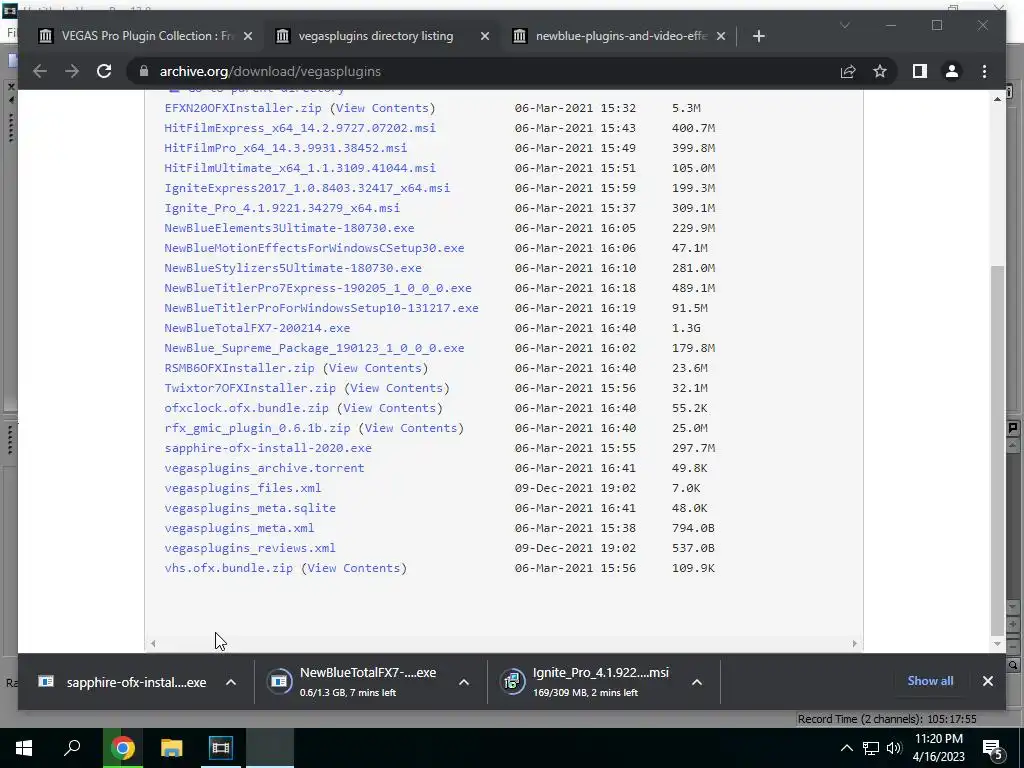Switch to newblue-plugins-and-video-effects tab
The image size is (1024, 768).
click(x=620, y=36)
